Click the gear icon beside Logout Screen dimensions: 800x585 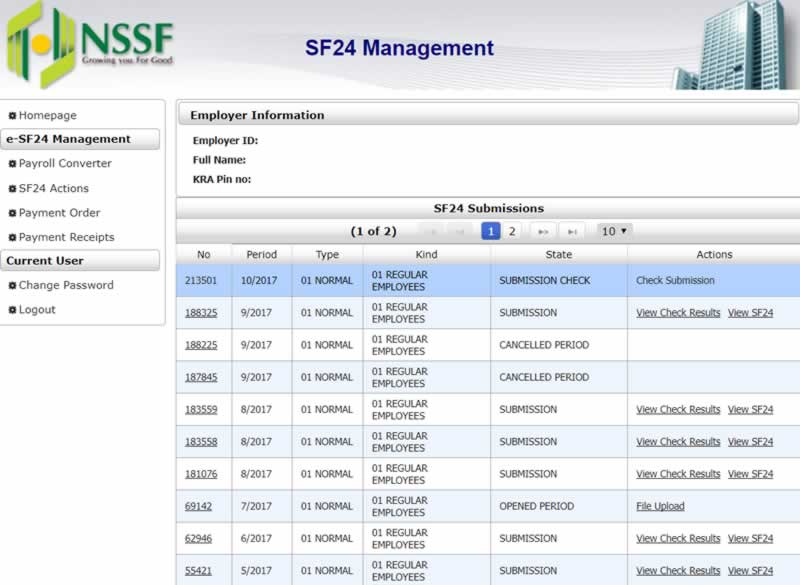click(x=12, y=310)
